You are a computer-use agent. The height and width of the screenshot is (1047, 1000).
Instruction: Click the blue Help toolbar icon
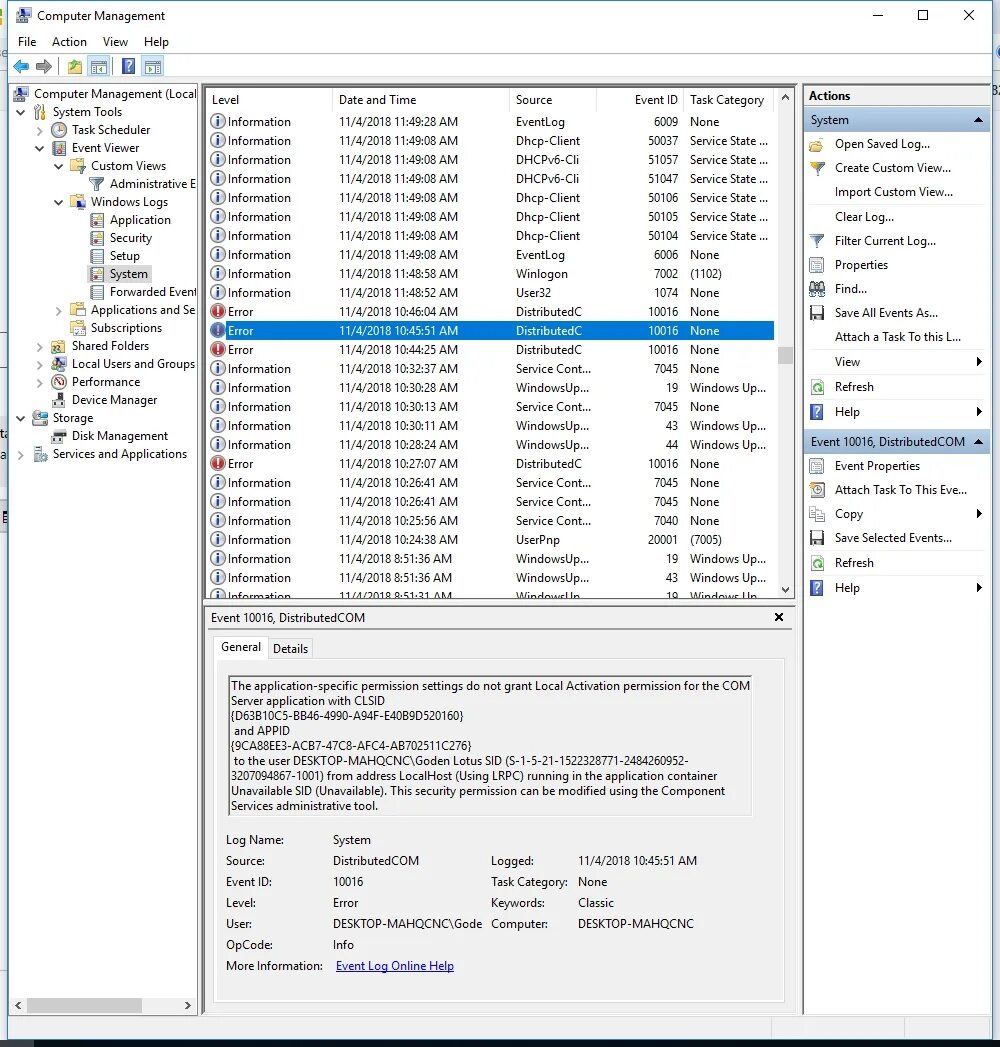click(x=129, y=66)
